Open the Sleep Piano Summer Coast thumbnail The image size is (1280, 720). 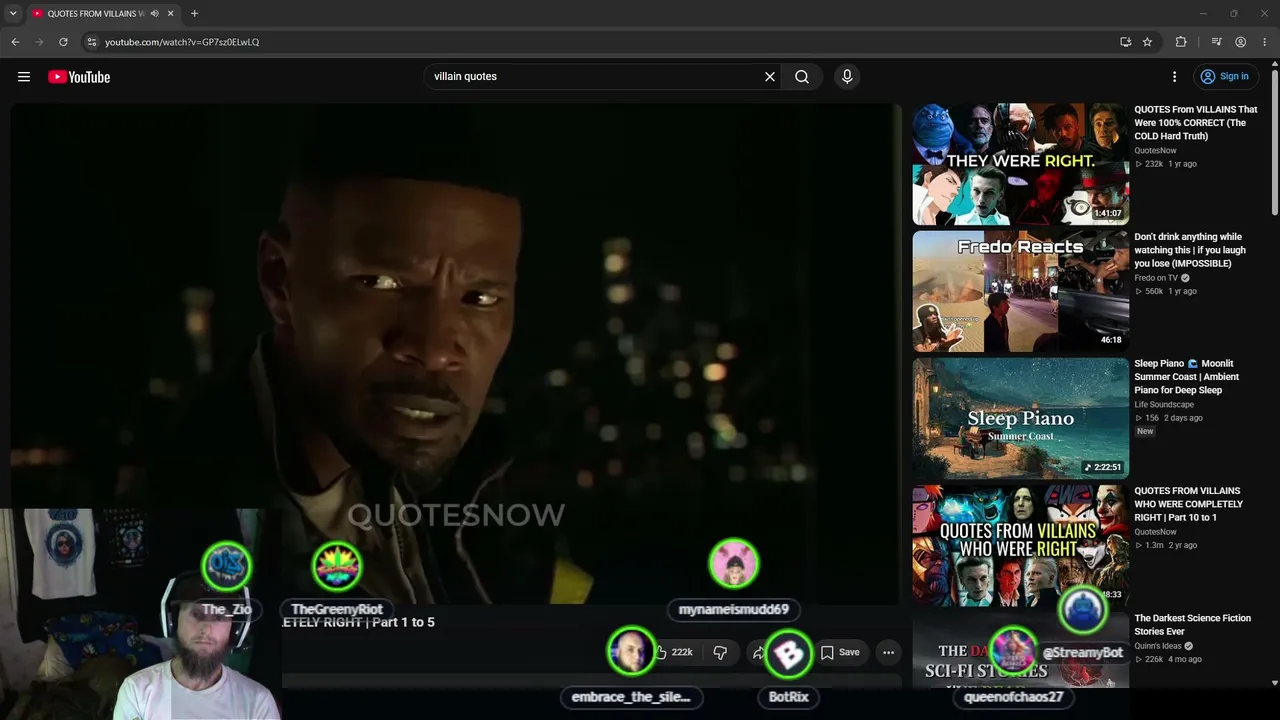click(1020, 418)
